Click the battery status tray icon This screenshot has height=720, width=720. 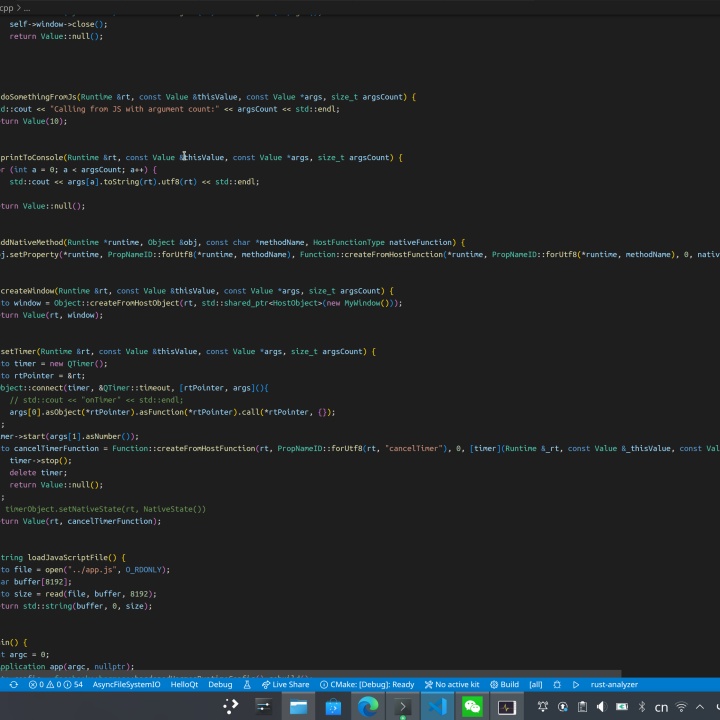point(622,707)
